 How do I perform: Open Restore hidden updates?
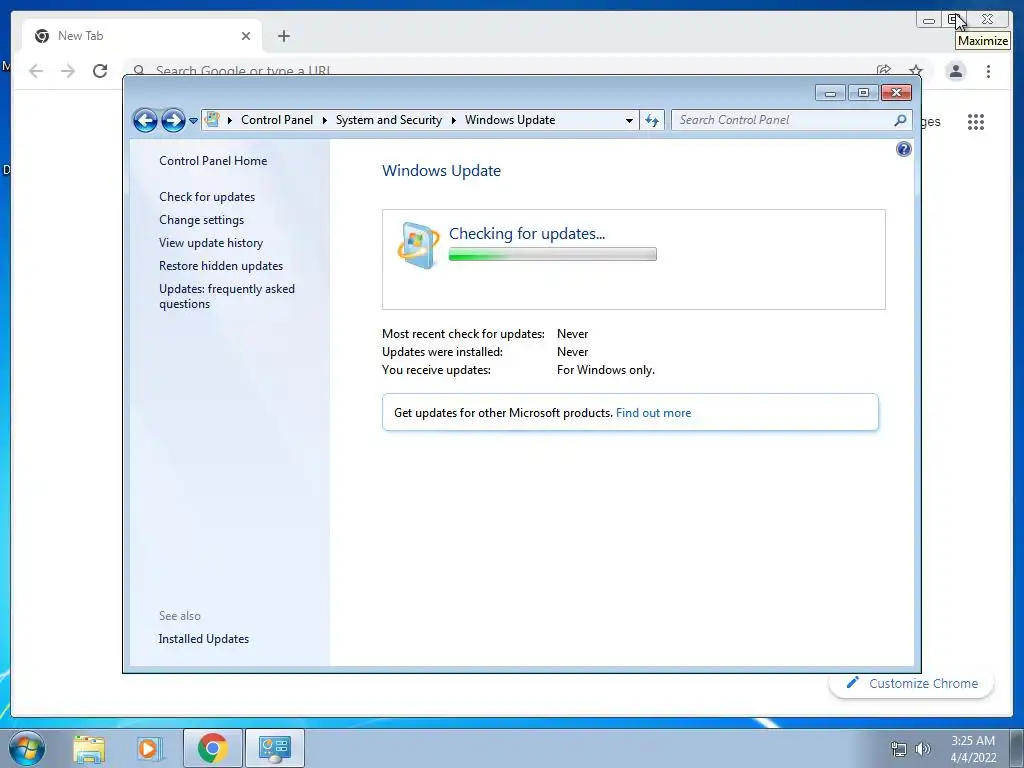tap(221, 266)
